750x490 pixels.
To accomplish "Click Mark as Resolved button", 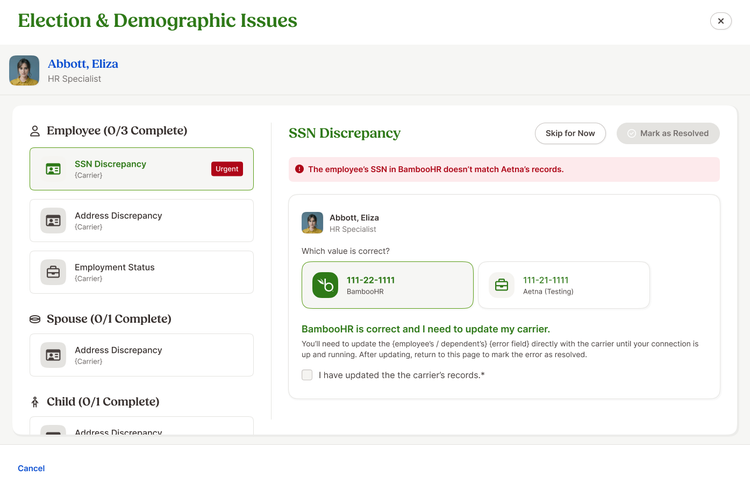I will click(x=668, y=134).
